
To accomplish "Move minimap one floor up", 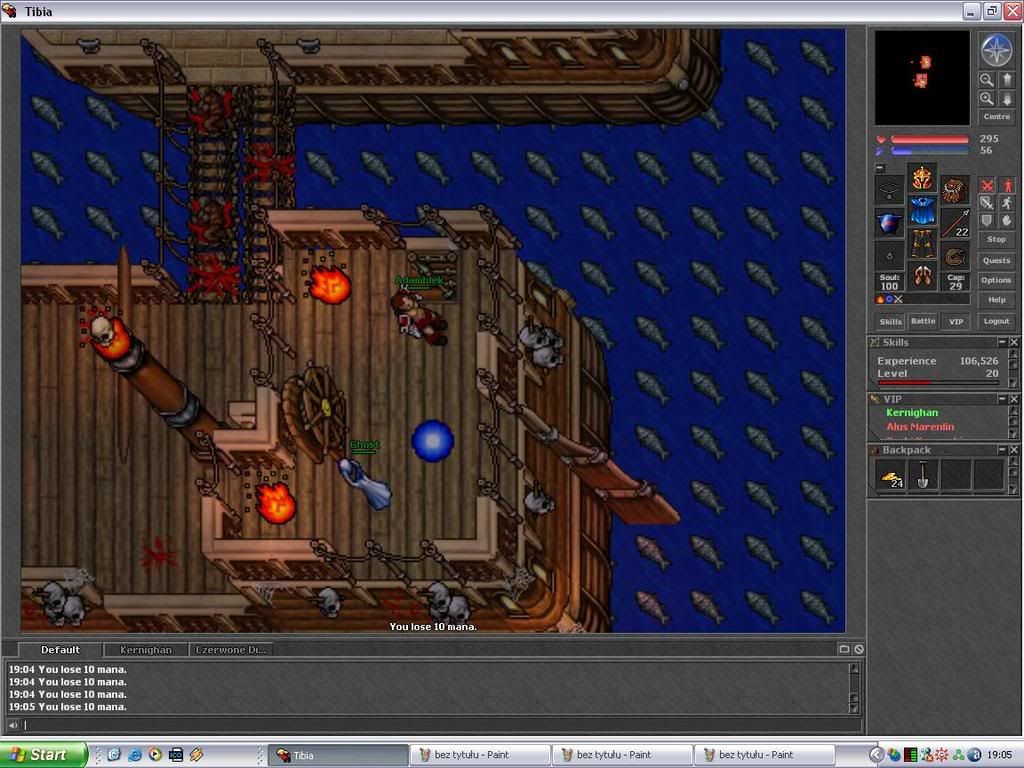I will pyautogui.click(x=1006, y=80).
